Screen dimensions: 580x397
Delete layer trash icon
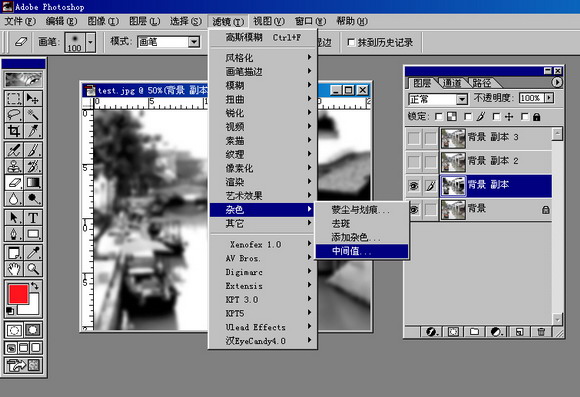point(541,332)
